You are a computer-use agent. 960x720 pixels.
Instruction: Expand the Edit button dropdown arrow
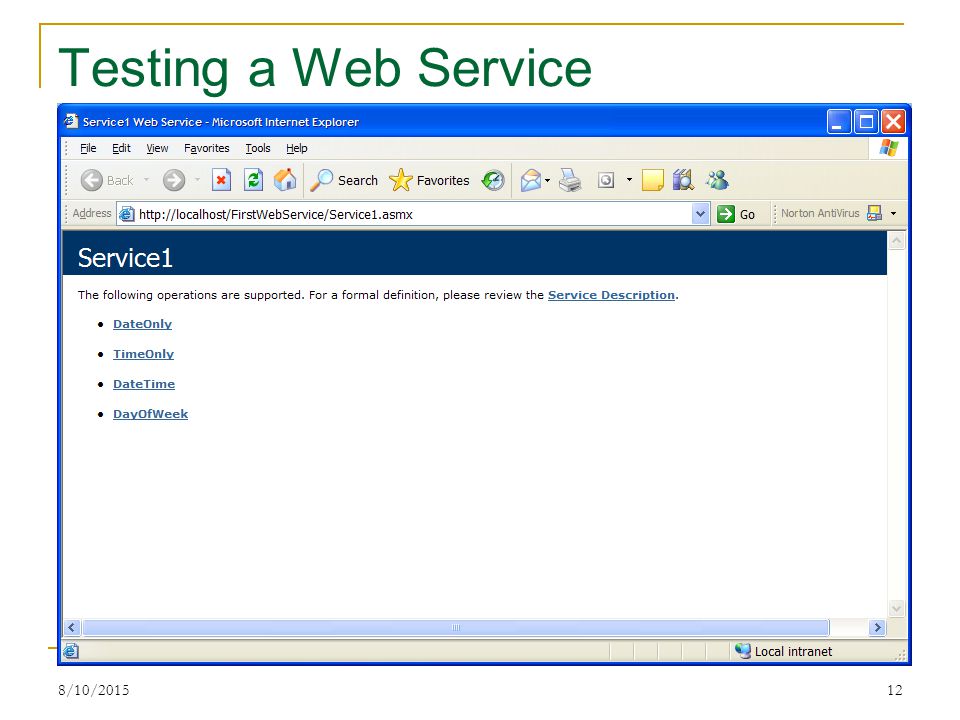coord(629,180)
